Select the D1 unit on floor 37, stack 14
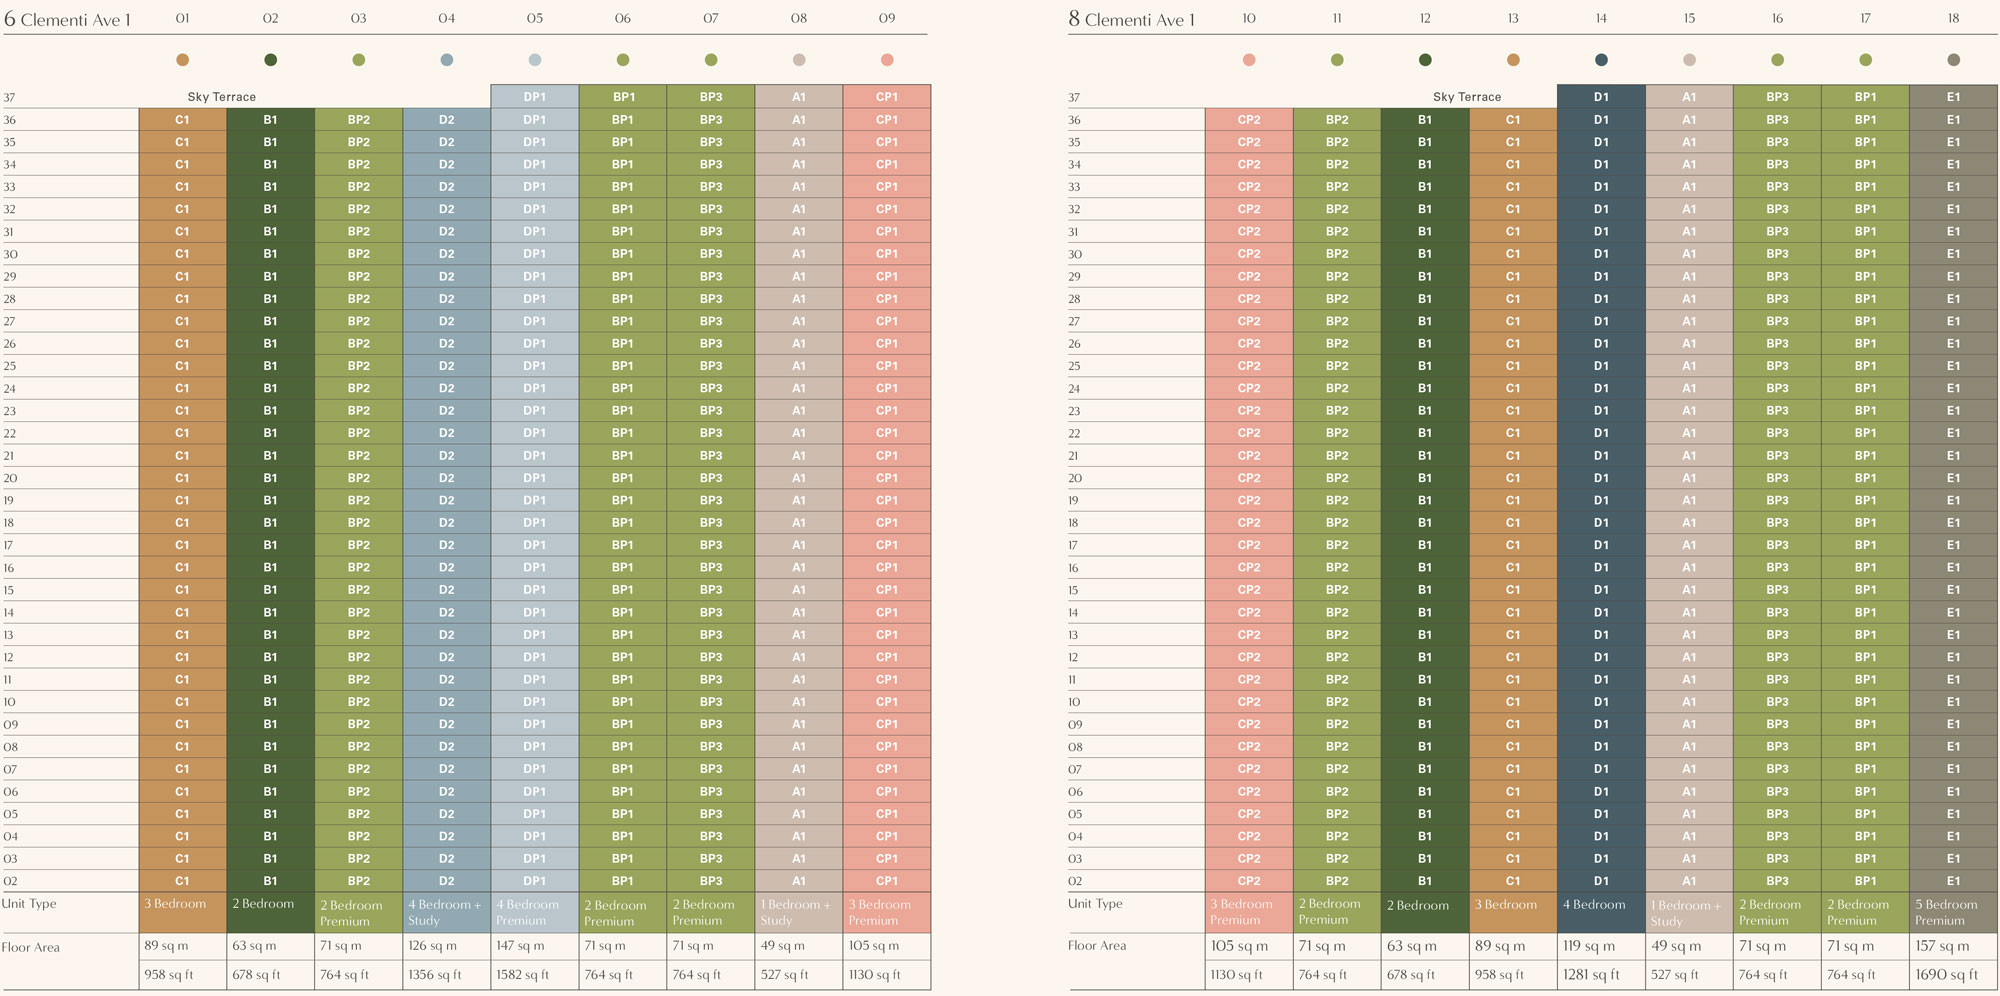 click(x=1601, y=97)
